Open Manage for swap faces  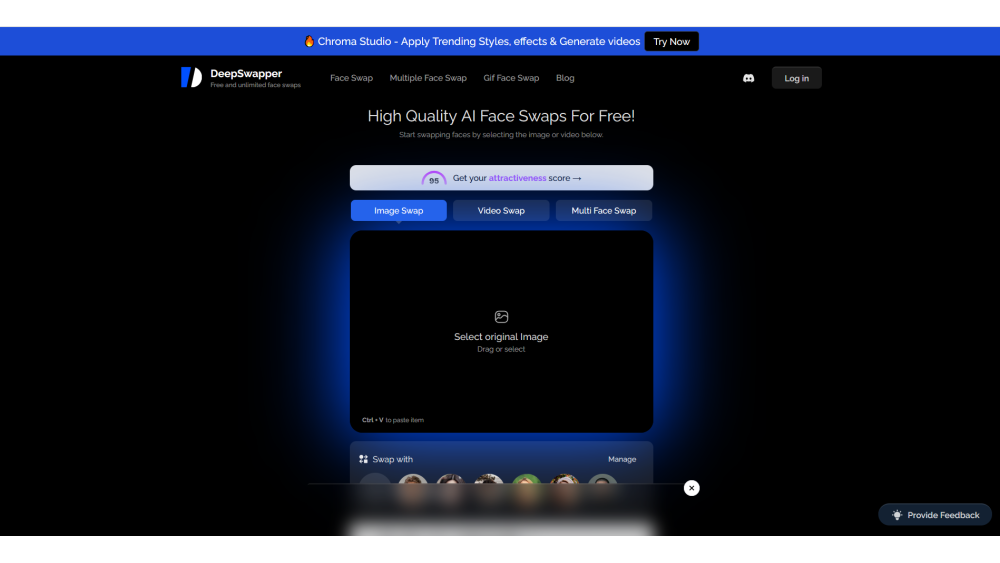621,460
